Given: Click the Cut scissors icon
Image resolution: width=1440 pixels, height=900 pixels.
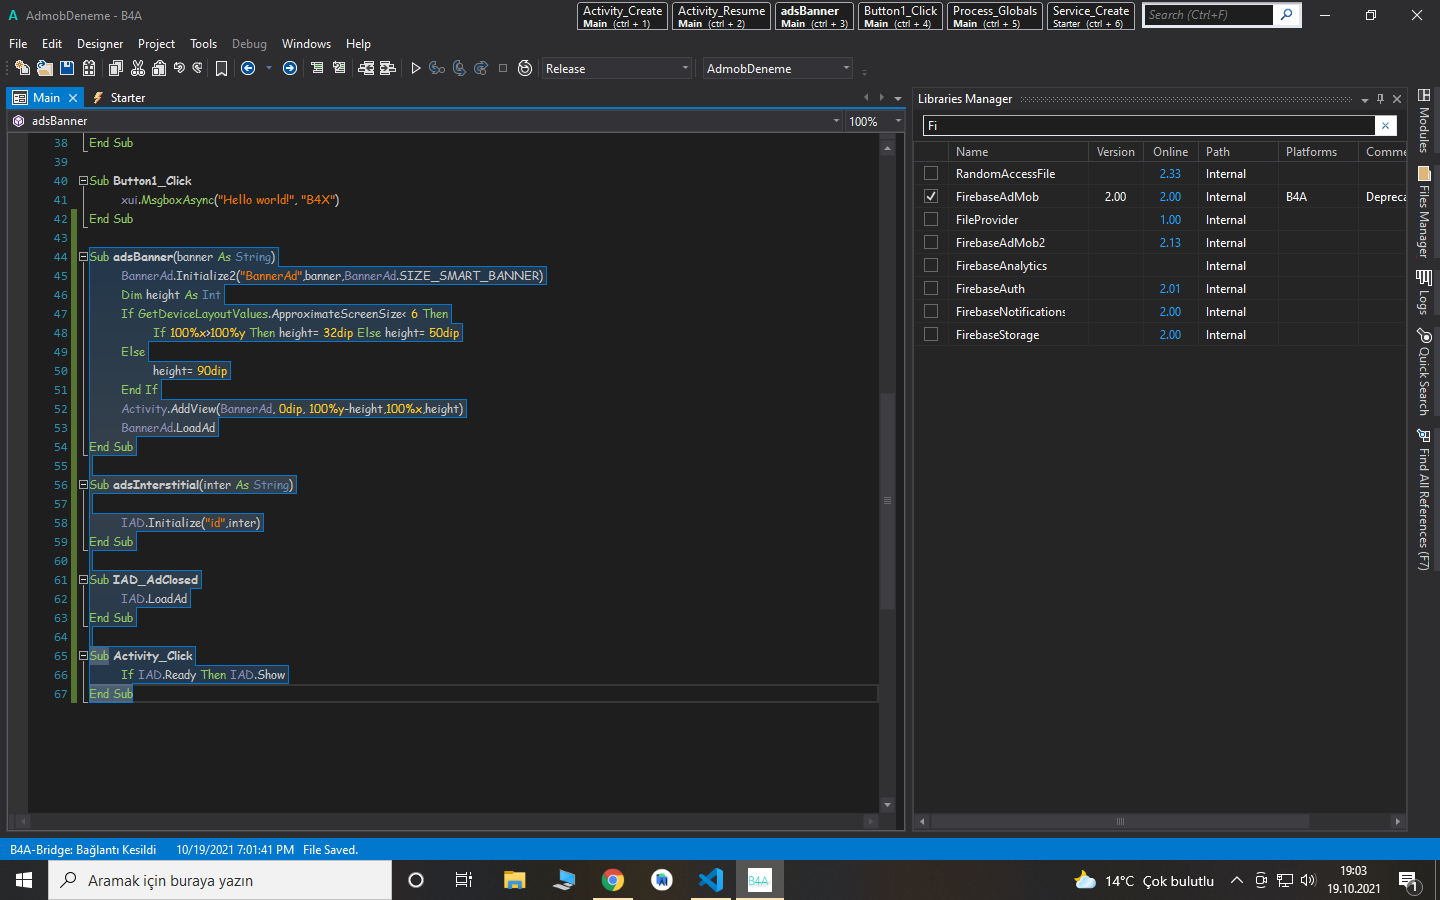Looking at the screenshot, I should pyautogui.click(x=138, y=68).
